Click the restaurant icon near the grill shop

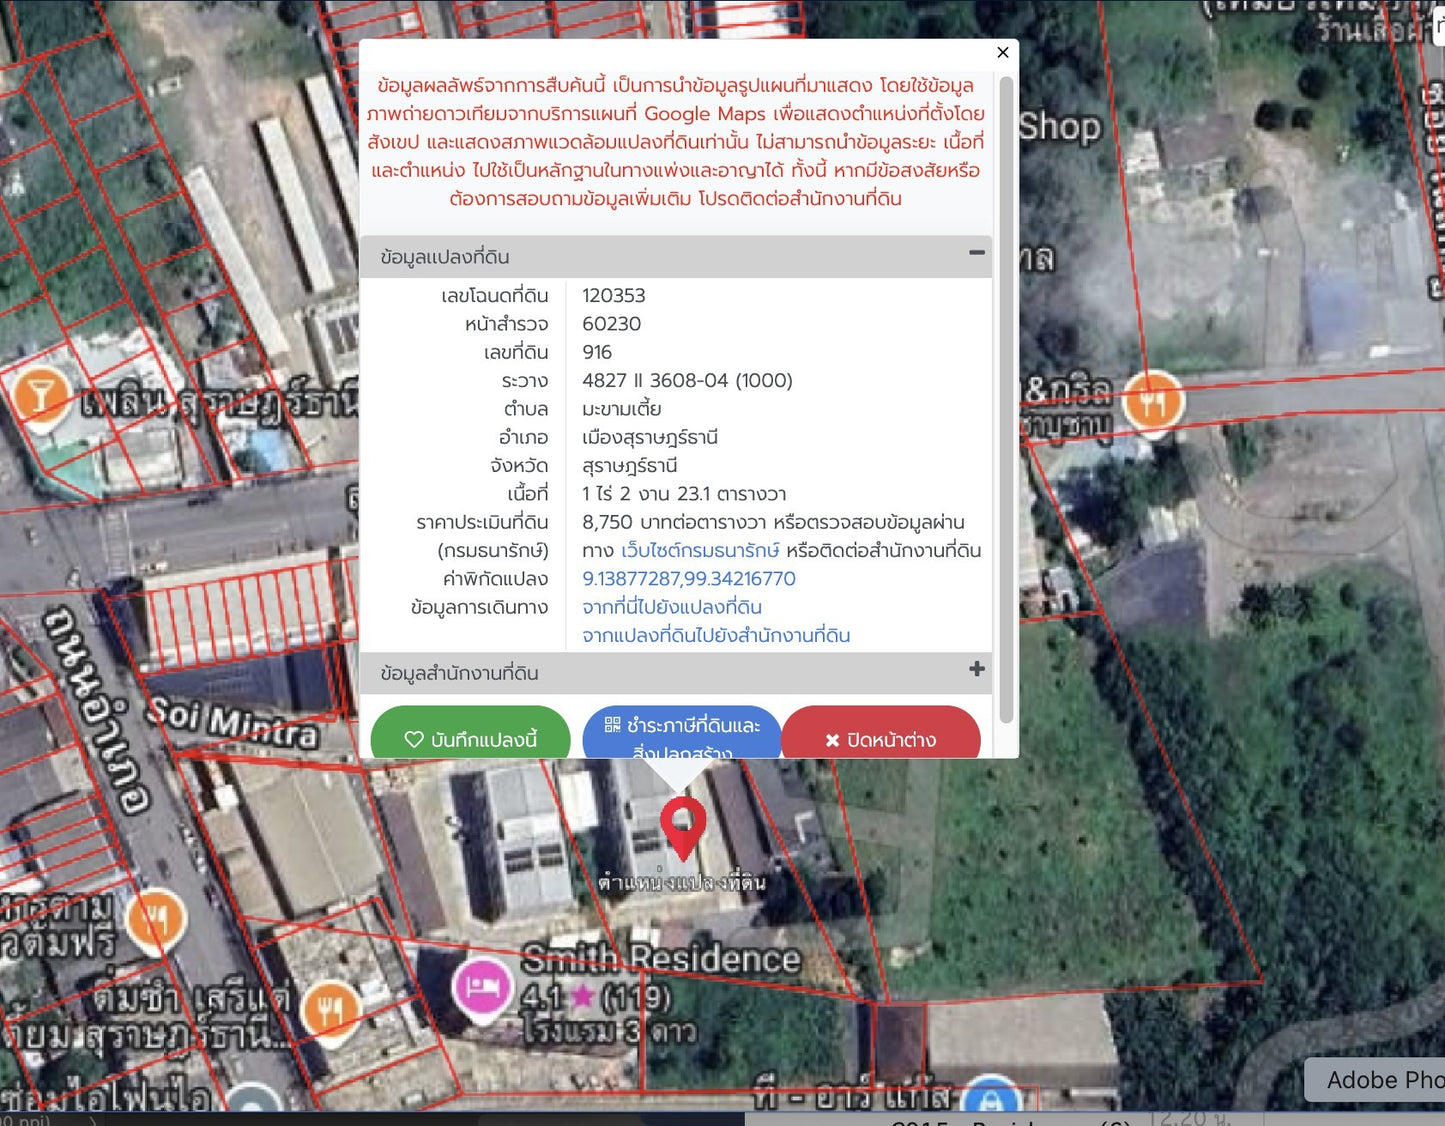1152,401
